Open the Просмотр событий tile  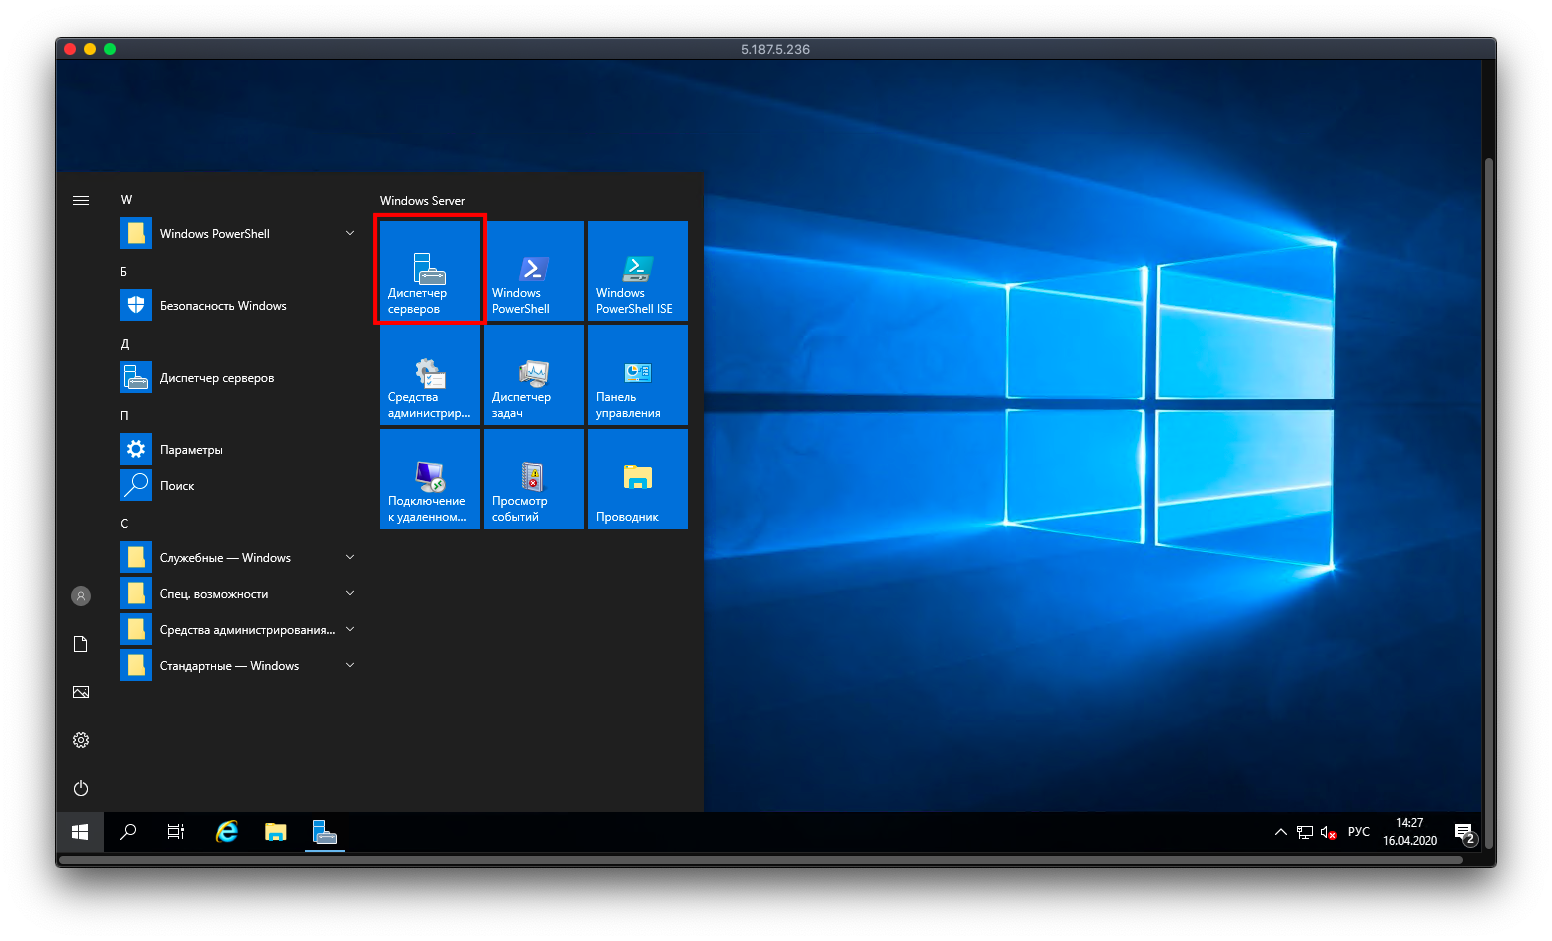(x=534, y=479)
